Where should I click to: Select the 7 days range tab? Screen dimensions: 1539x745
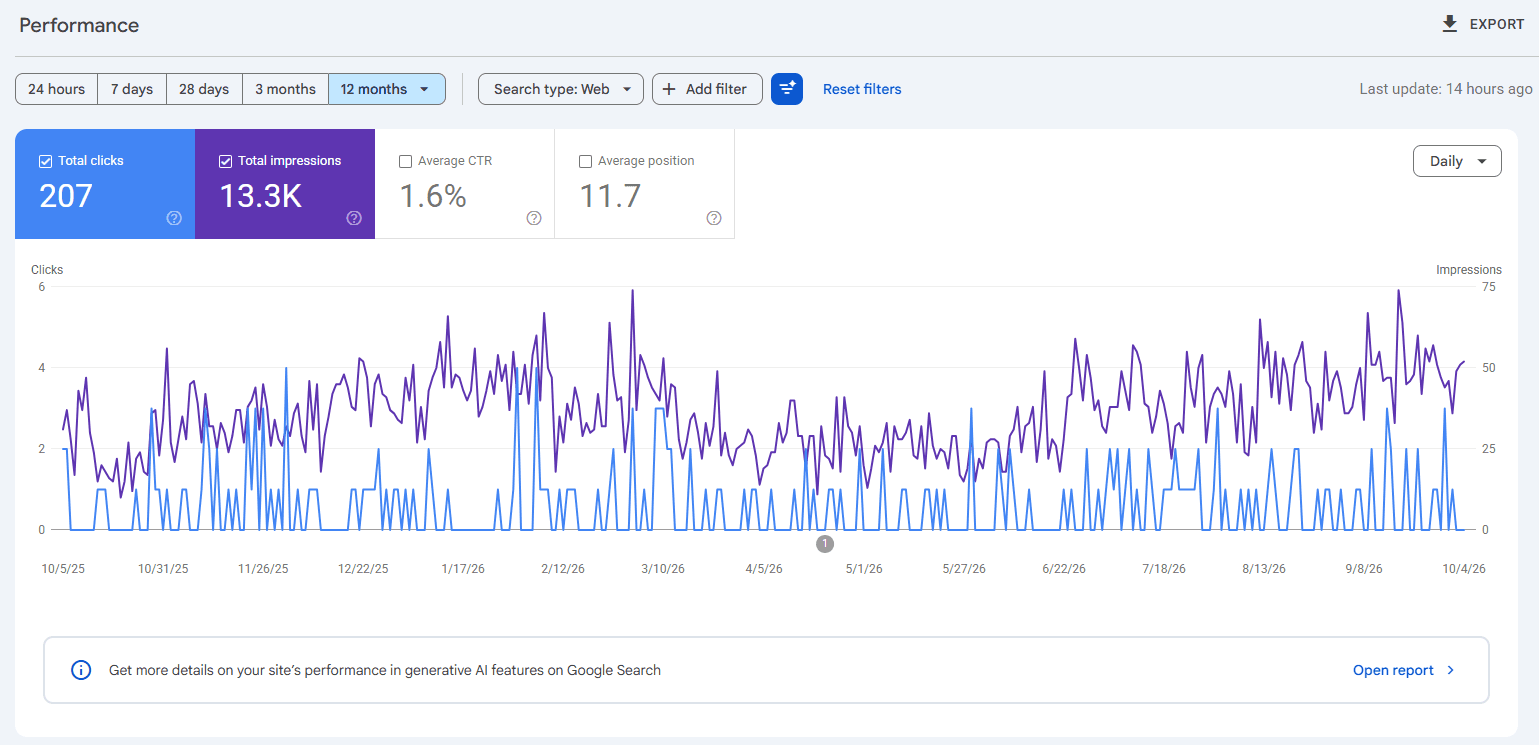(x=132, y=89)
